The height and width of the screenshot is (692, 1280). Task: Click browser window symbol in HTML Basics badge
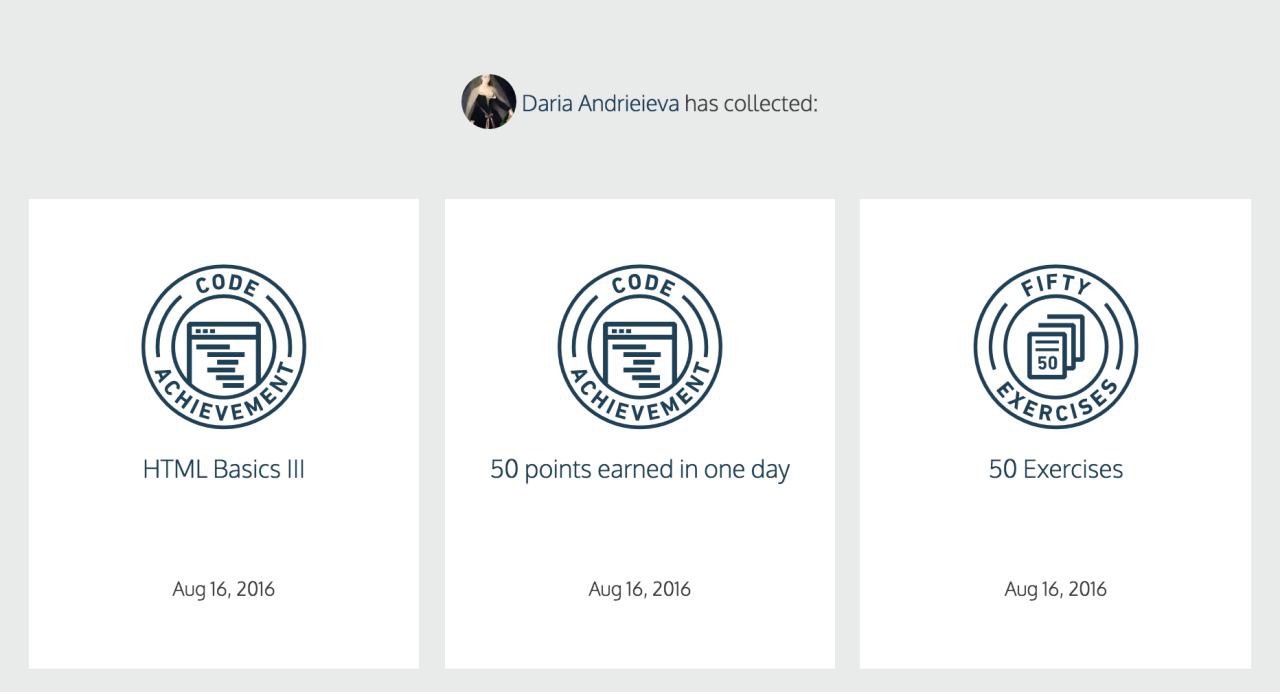(224, 355)
